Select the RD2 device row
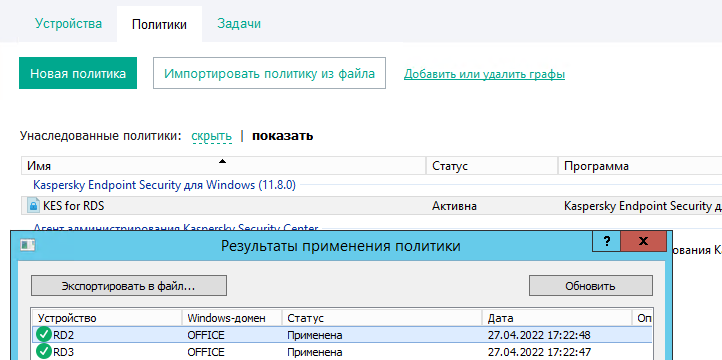Image resolution: width=722 pixels, height=360 pixels. point(342,335)
